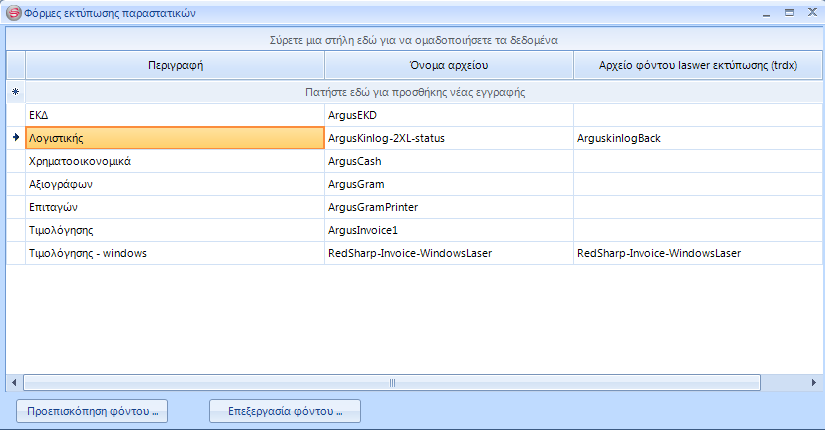Click the new-row asterisk indicator

[15, 92]
